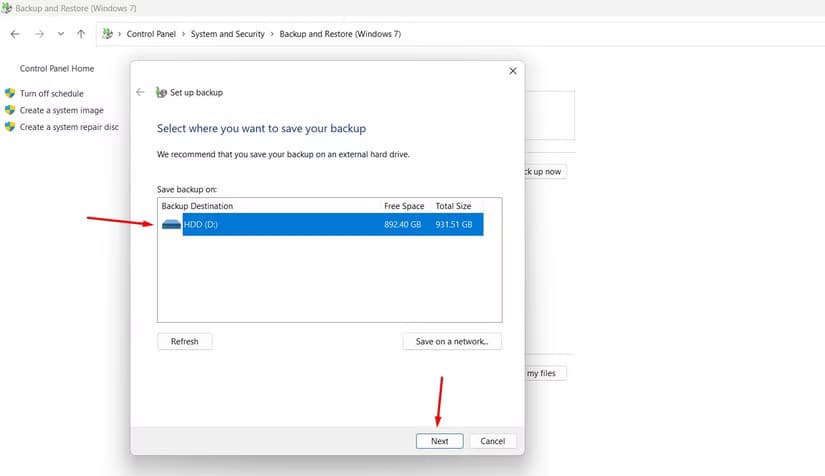Click Restore my files button behind dialog
Viewport: 825px width, 476px height.
pyautogui.click(x=545, y=373)
